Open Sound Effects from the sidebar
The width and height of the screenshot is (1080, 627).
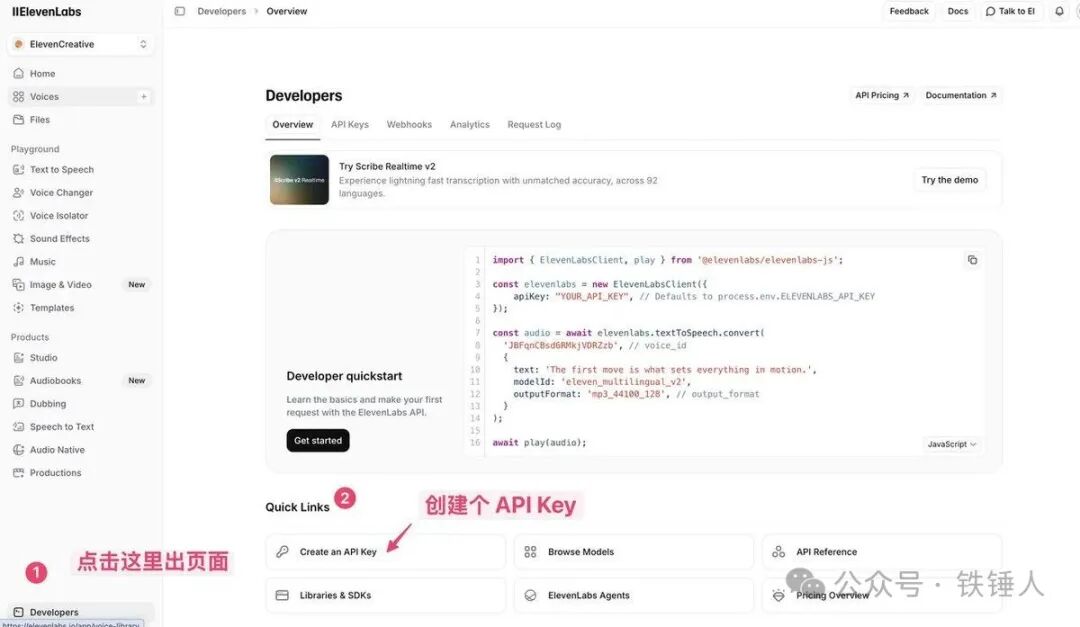pyautogui.click(x=59, y=239)
